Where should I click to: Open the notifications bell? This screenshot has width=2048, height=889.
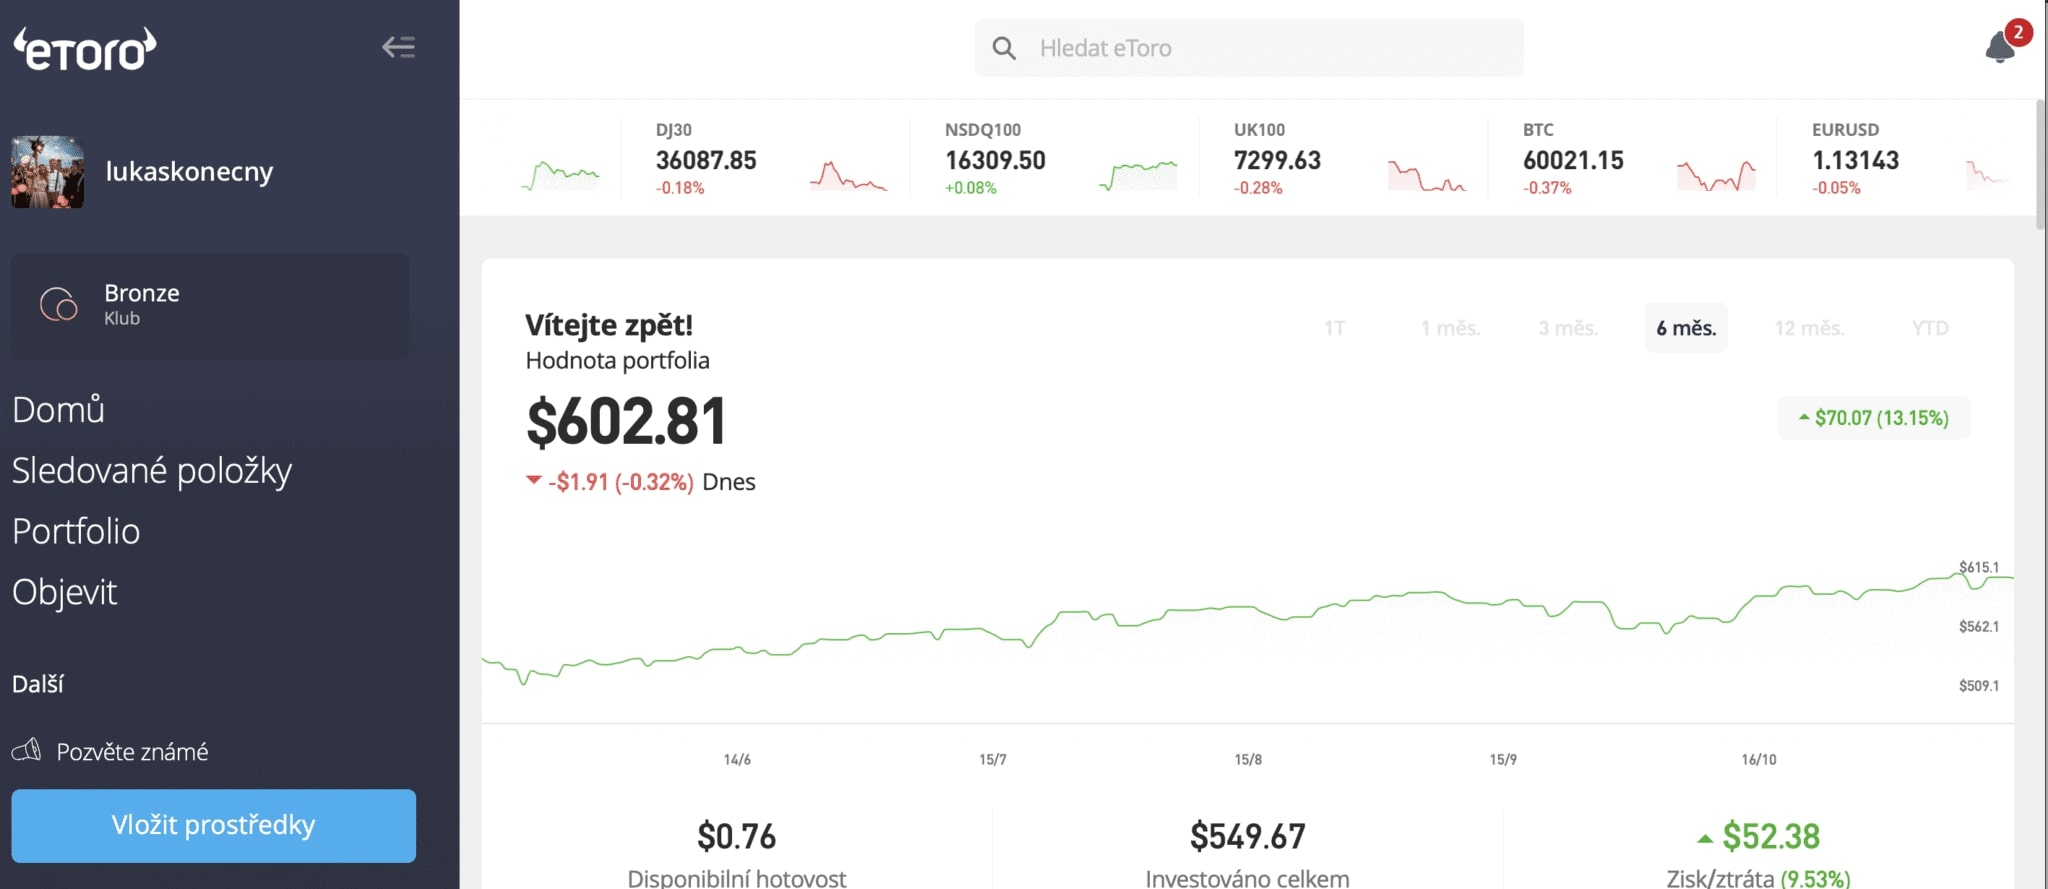coord(2000,47)
